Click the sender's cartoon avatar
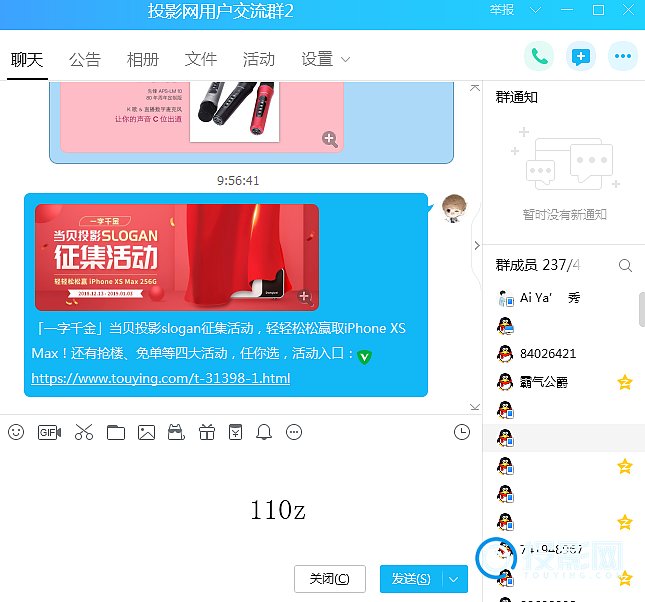The image size is (645, 602). click(454, 208)
